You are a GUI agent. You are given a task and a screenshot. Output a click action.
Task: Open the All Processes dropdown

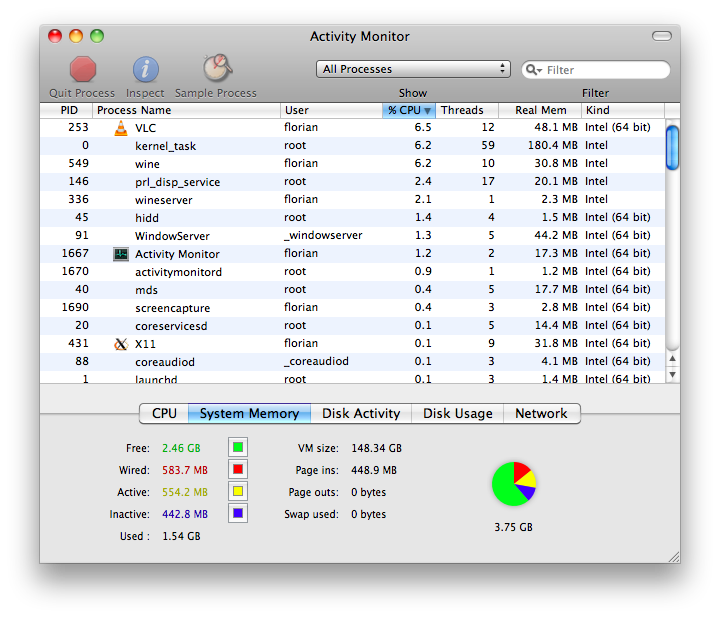(413, 69)
